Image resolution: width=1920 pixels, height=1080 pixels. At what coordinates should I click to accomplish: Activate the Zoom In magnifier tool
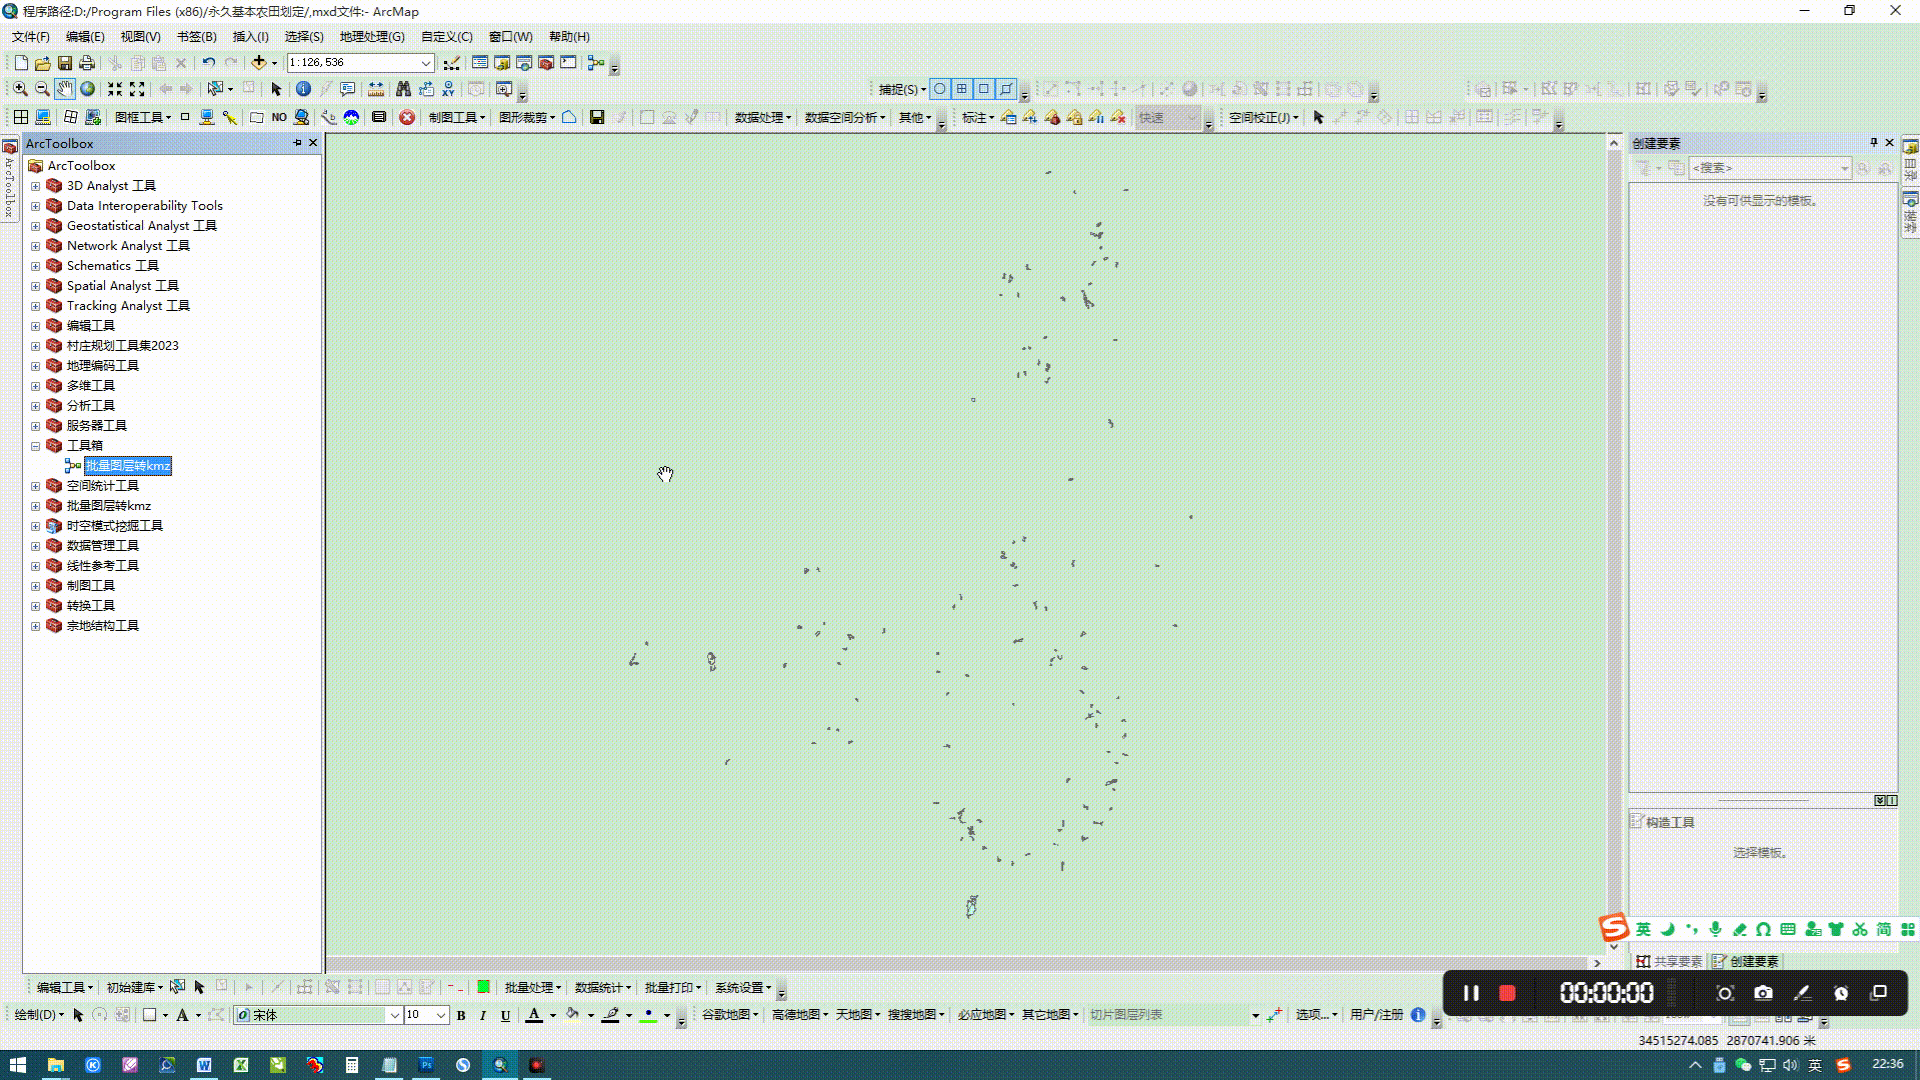[x=20, y=89]
